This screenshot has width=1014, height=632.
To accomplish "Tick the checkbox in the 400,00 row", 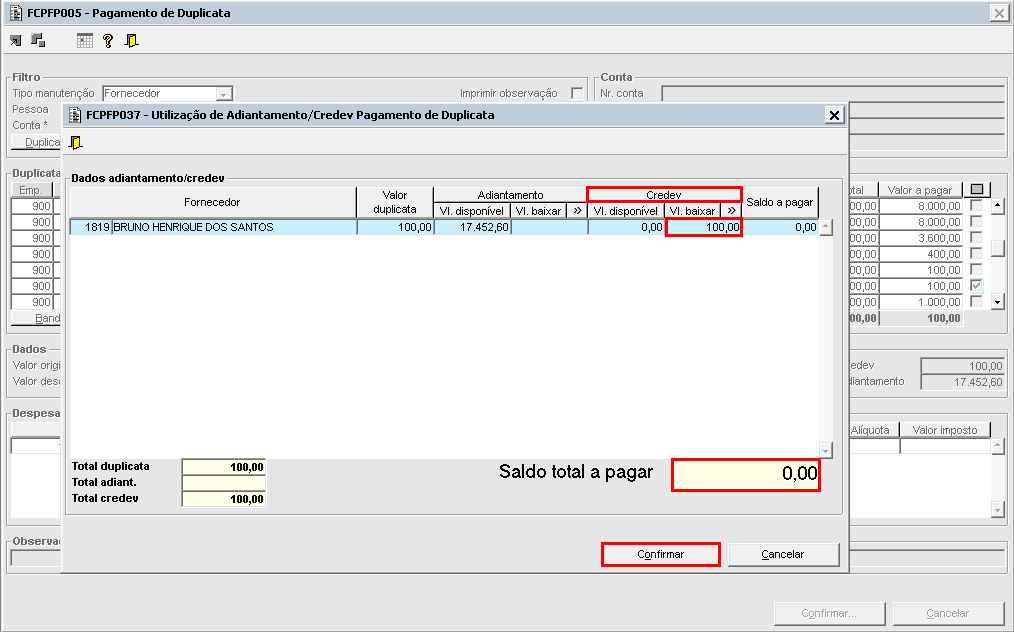I will tap(976, 254).
